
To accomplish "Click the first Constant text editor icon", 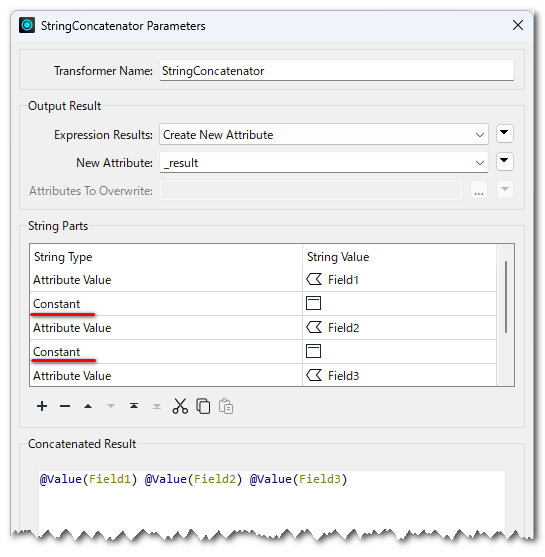I will coord(313,303).
